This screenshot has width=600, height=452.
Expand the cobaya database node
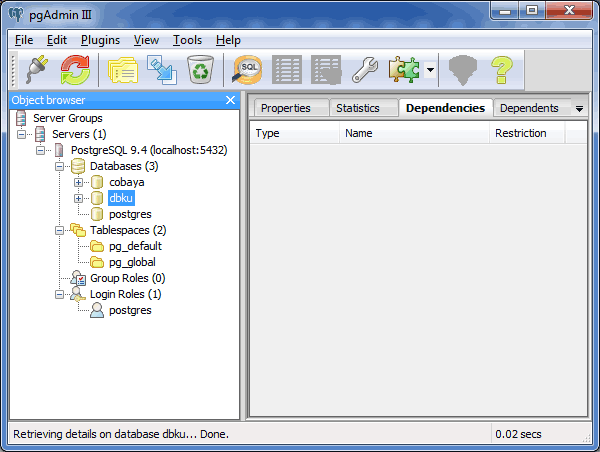point(78,183)
